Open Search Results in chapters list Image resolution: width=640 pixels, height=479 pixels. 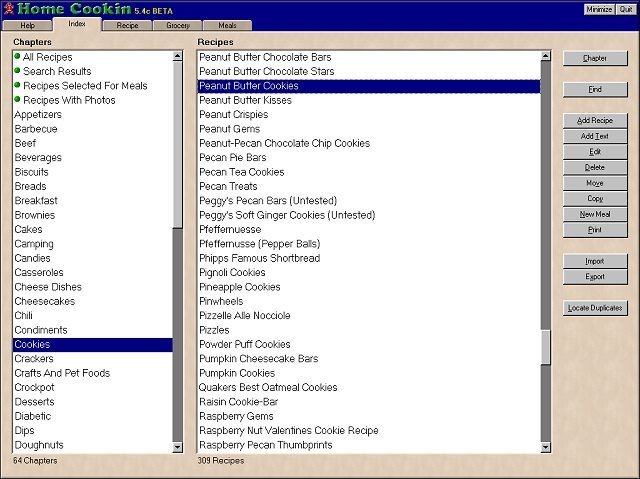coord(56,72)
